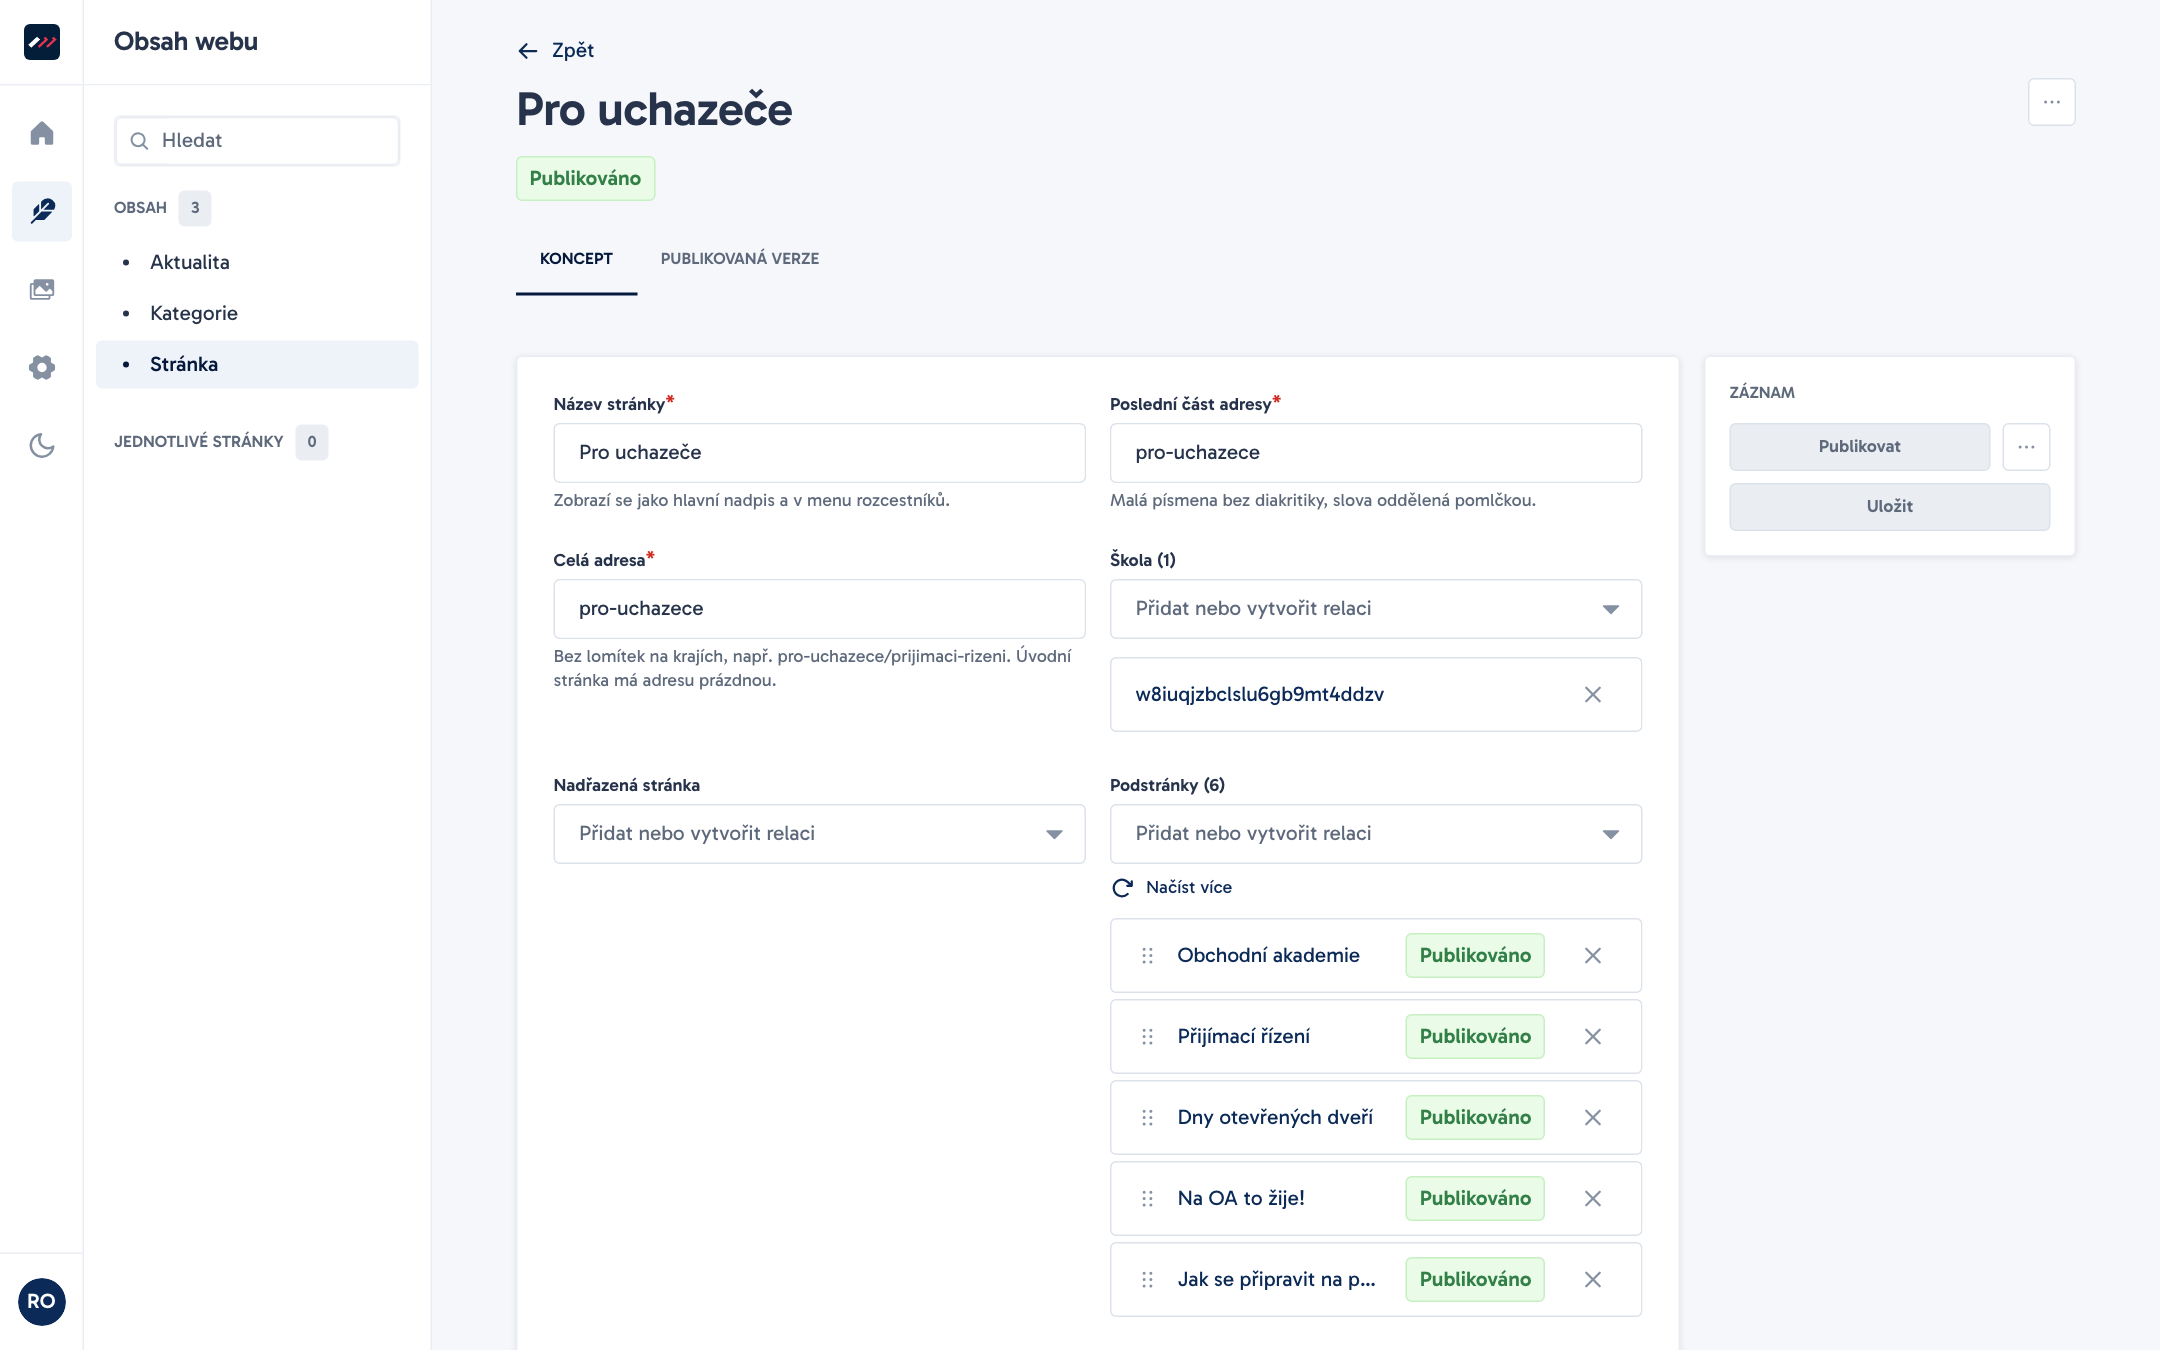Open the Dny otevřených dveří entry
This screenshot has width=2160, height=1350.
[x=1275, y=1117]
